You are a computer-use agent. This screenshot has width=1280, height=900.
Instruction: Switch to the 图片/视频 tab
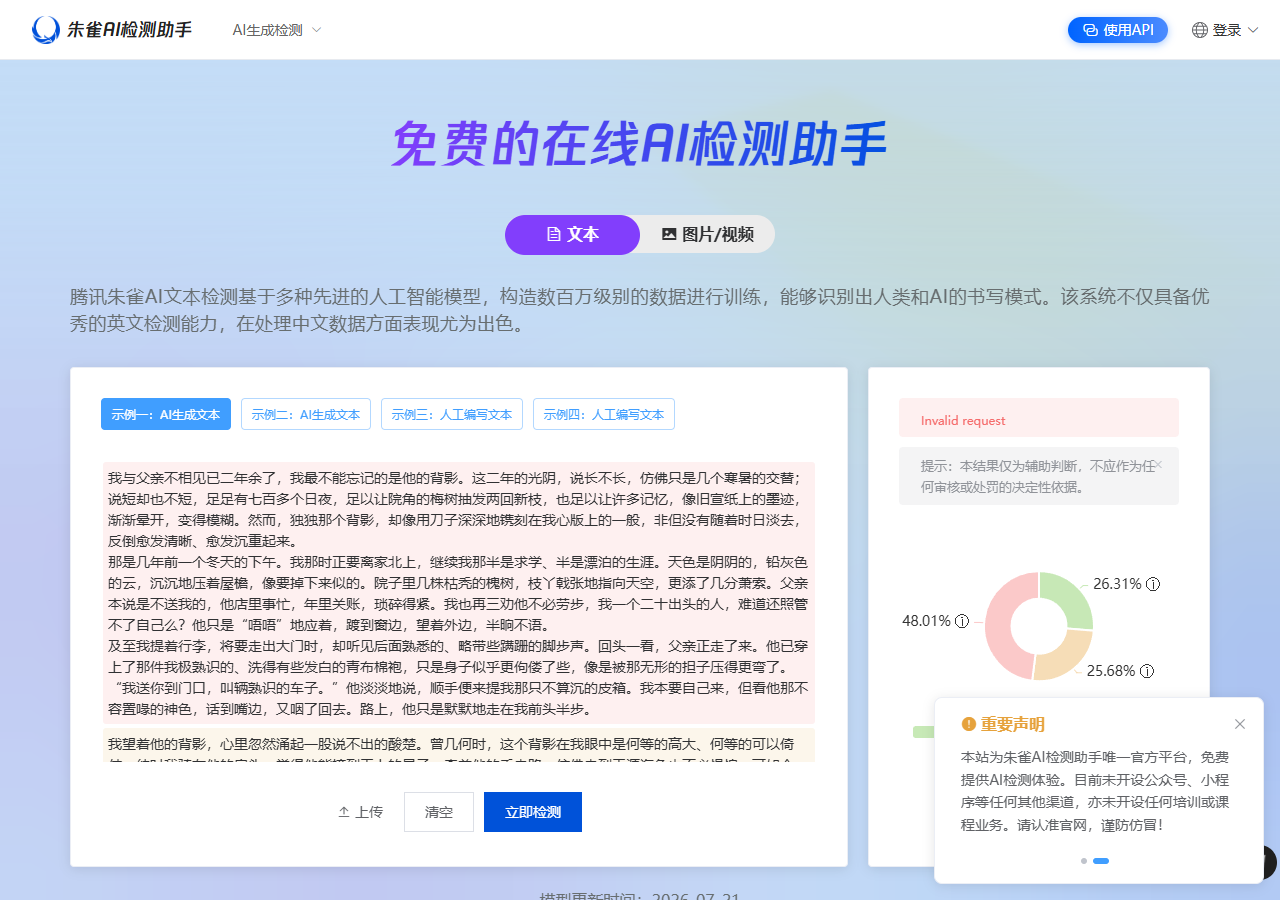pyautogui.click(x=708, y=235)
